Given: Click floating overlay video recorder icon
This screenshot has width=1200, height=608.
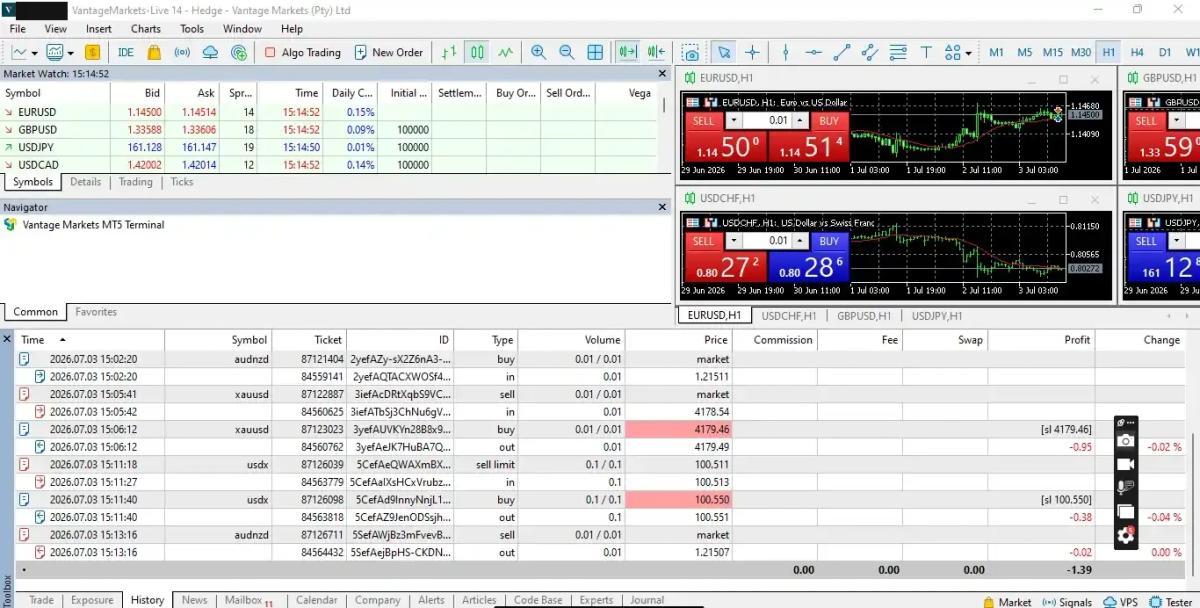Looking at the screenshot, I should (x=1126, y=464).
